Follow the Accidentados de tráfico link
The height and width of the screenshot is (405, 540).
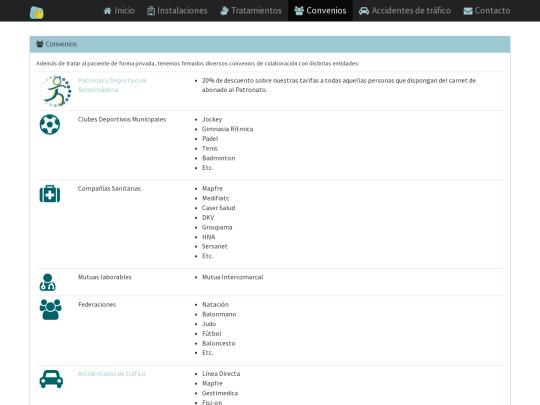point(111,374)
